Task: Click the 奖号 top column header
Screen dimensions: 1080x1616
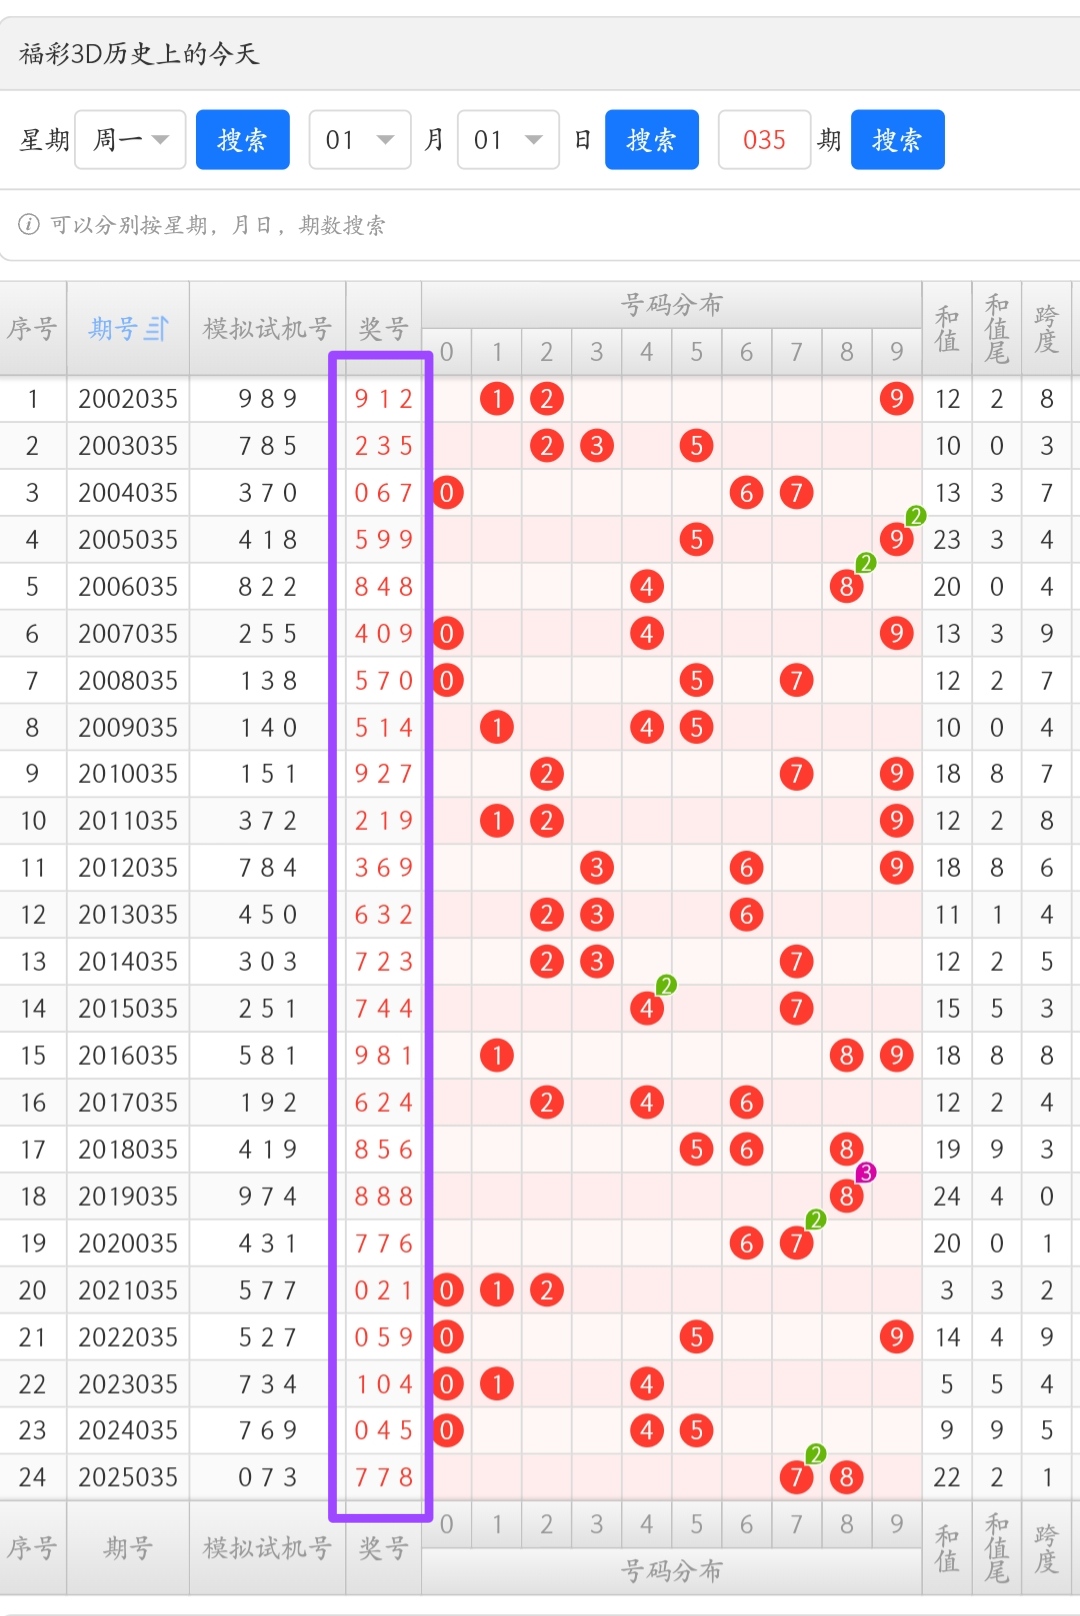Action: click(x=383, y=328)
